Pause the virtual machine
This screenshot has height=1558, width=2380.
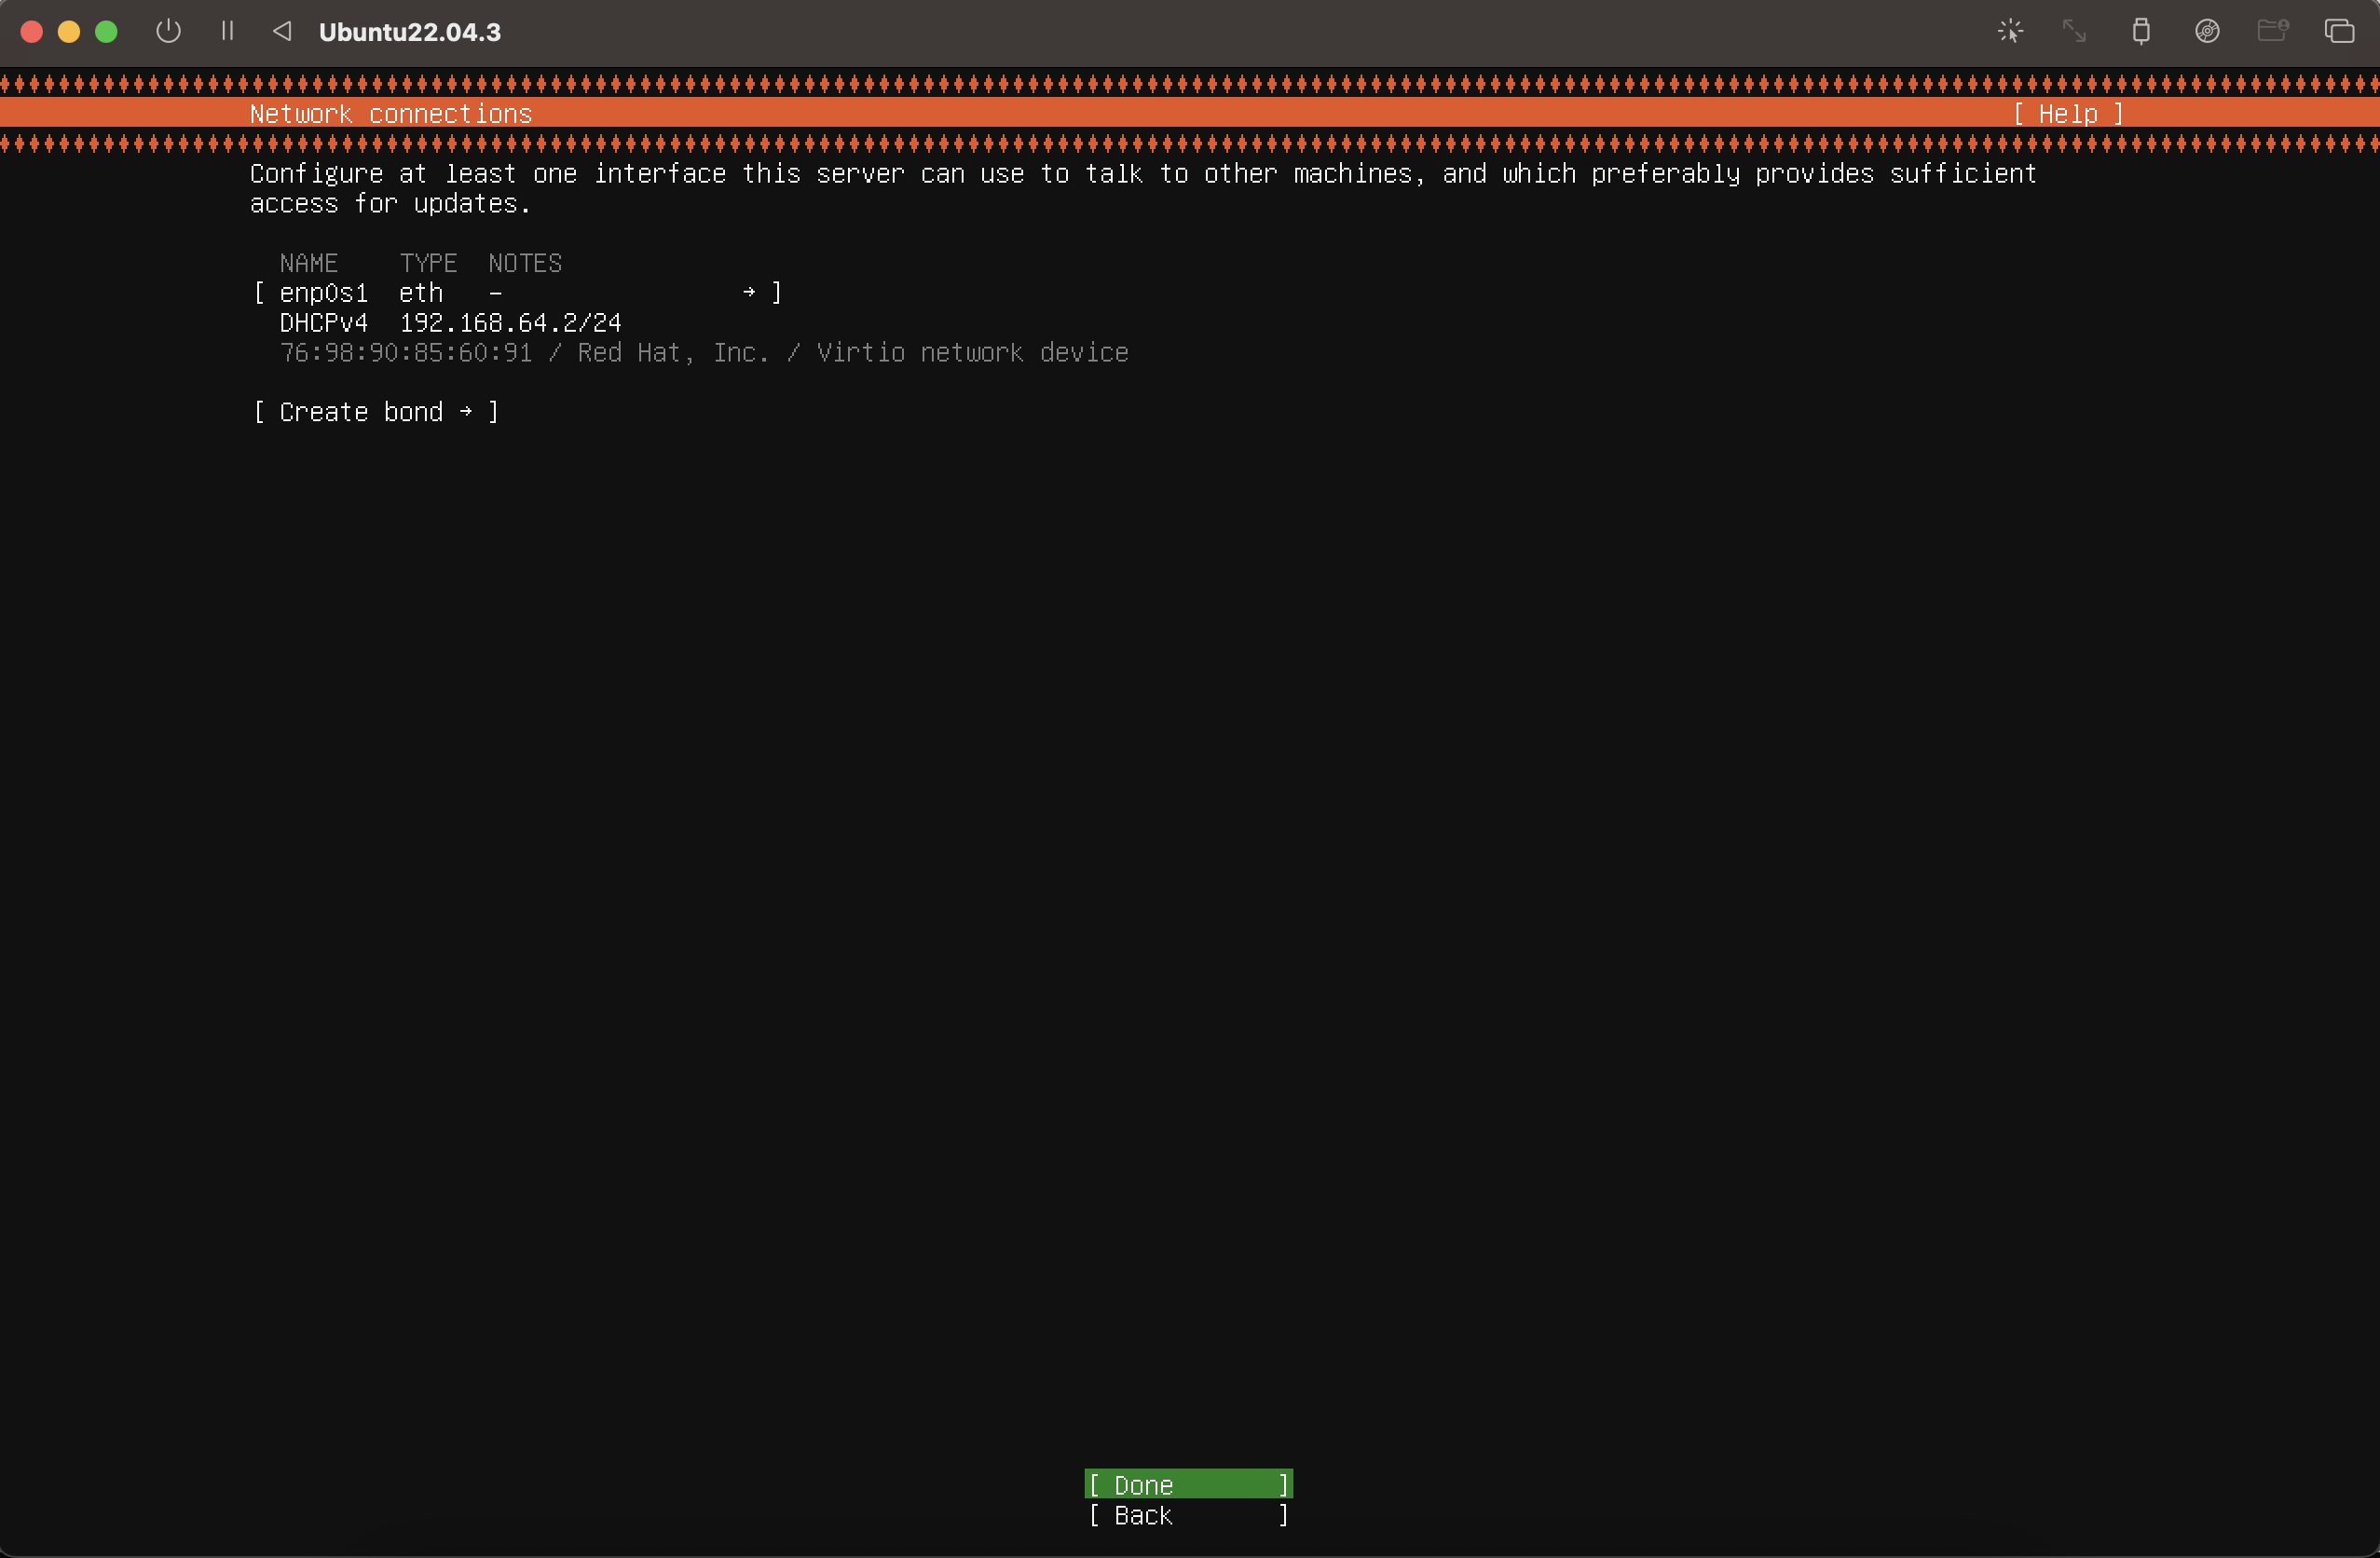227,32
